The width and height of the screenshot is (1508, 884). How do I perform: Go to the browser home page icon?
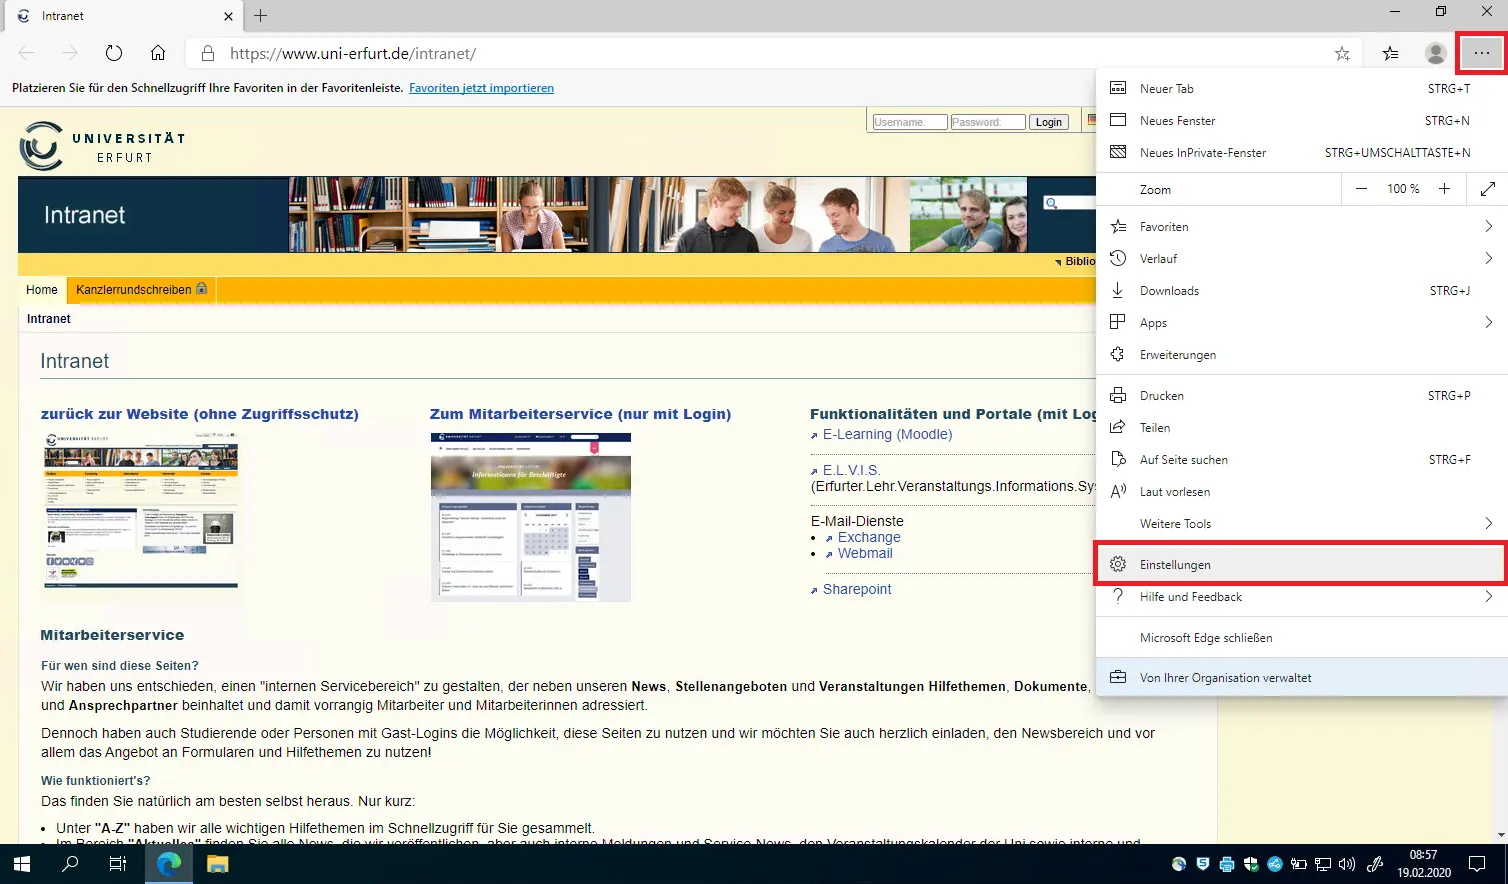(x=158, y=53)
